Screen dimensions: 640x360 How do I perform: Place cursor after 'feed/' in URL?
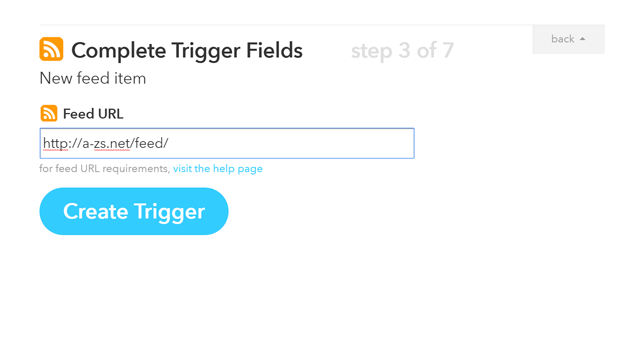[169, 143]
